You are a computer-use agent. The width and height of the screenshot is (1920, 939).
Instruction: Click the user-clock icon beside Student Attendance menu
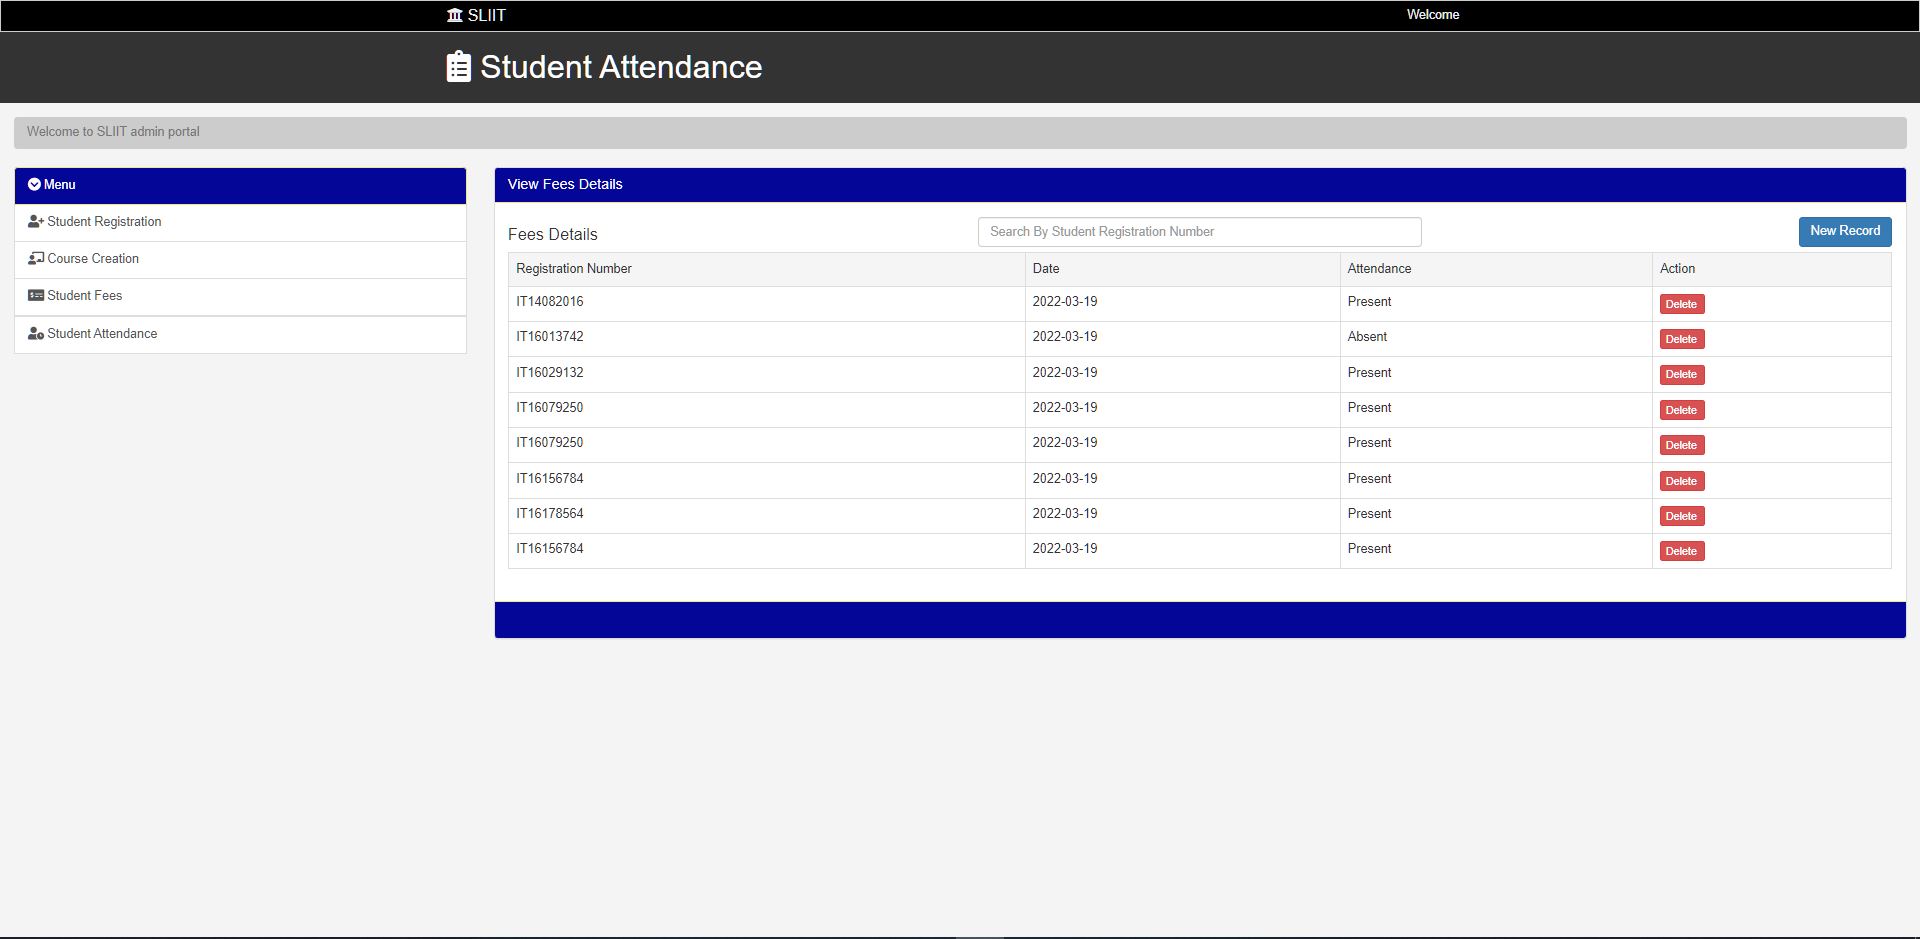pyautogui.click(x=36, y=334)
